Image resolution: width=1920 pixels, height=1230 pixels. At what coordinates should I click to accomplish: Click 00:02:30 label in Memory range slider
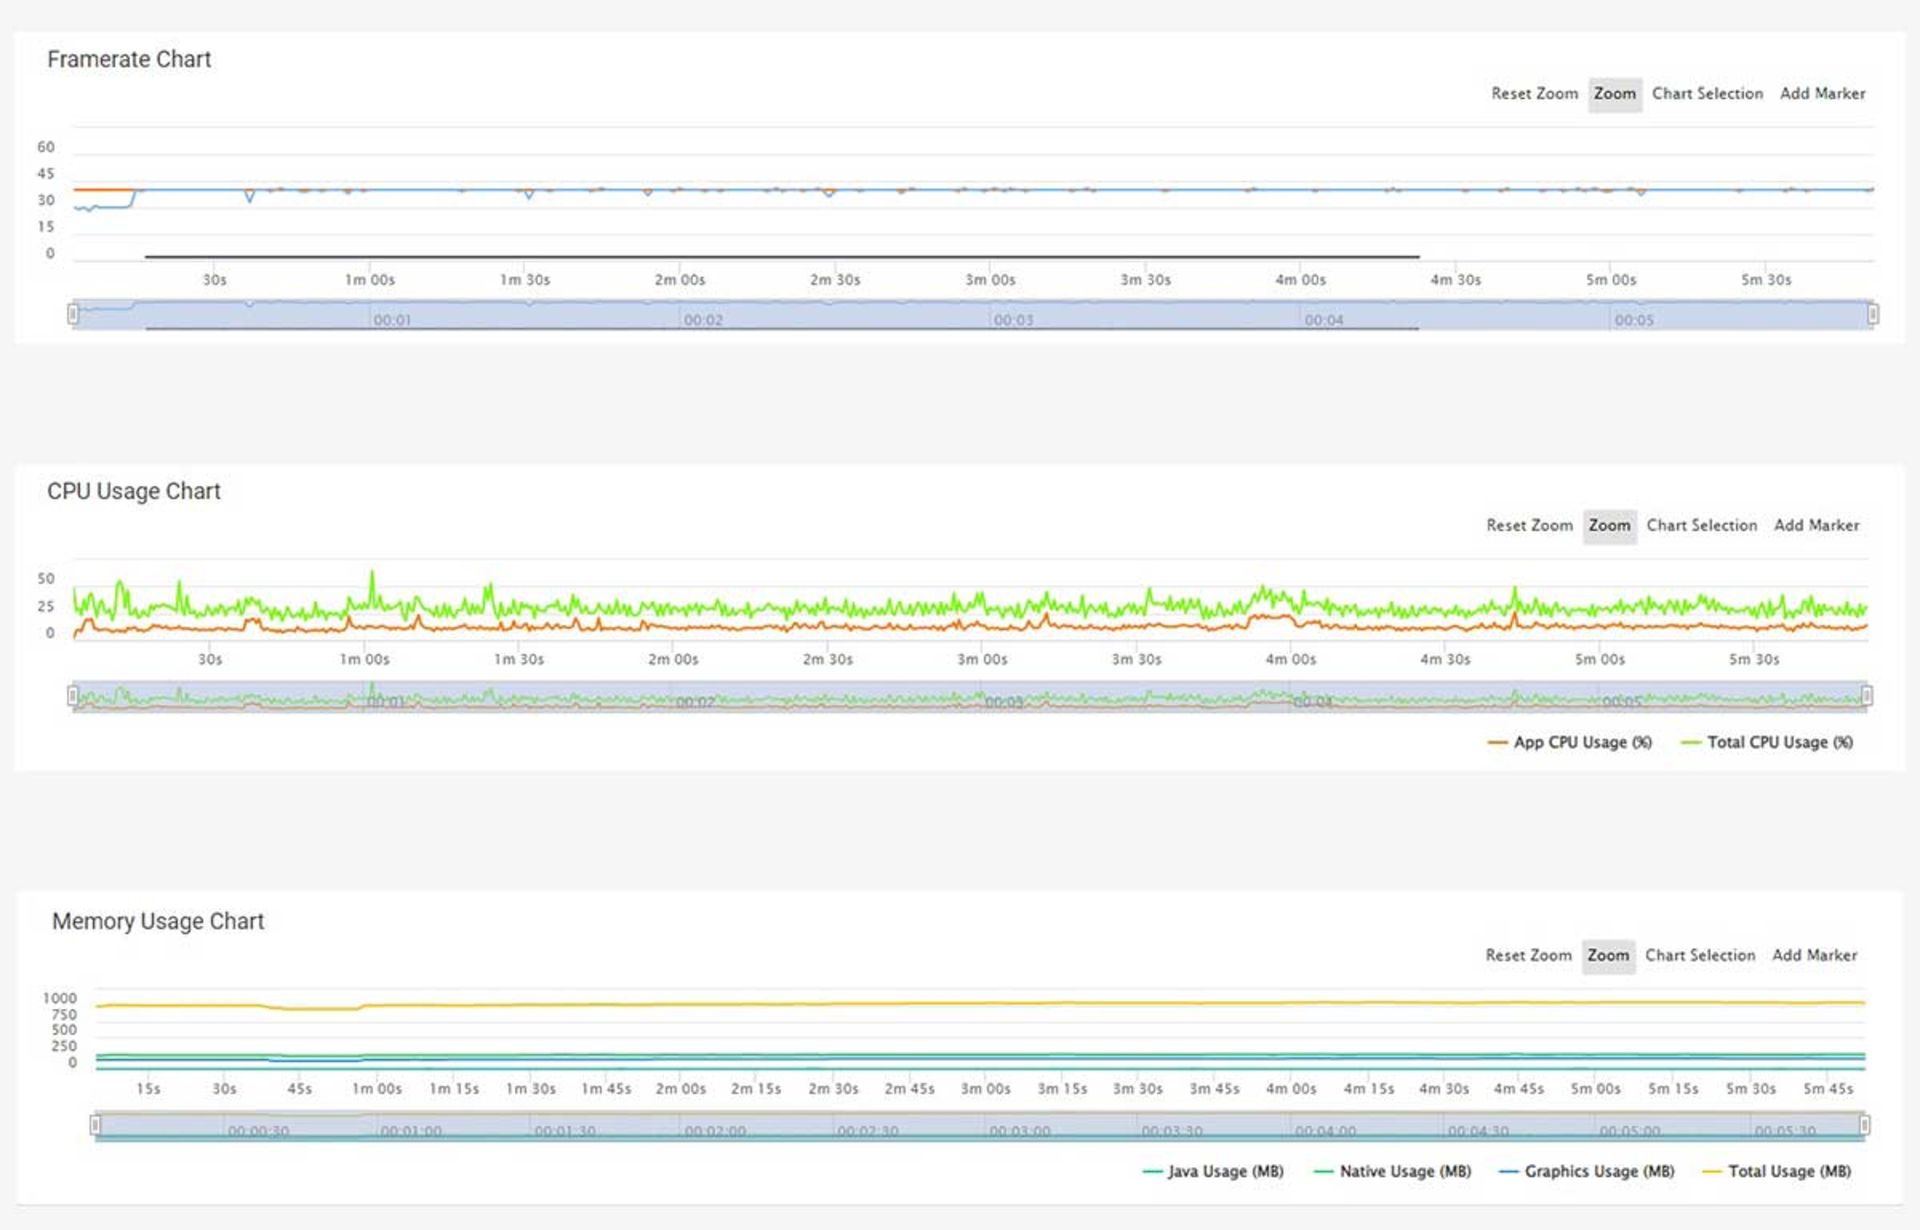(x=867, y=1131)
